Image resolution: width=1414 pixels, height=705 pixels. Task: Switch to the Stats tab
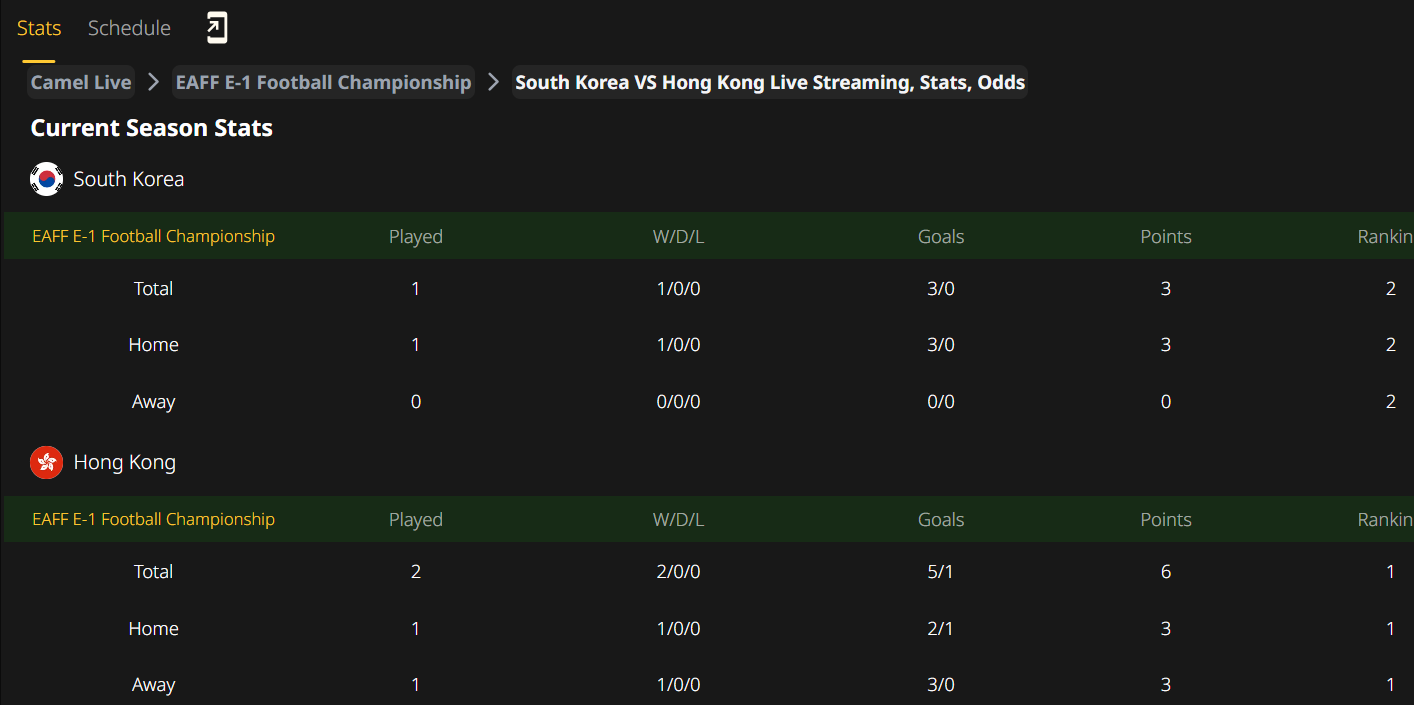(39, 28)
